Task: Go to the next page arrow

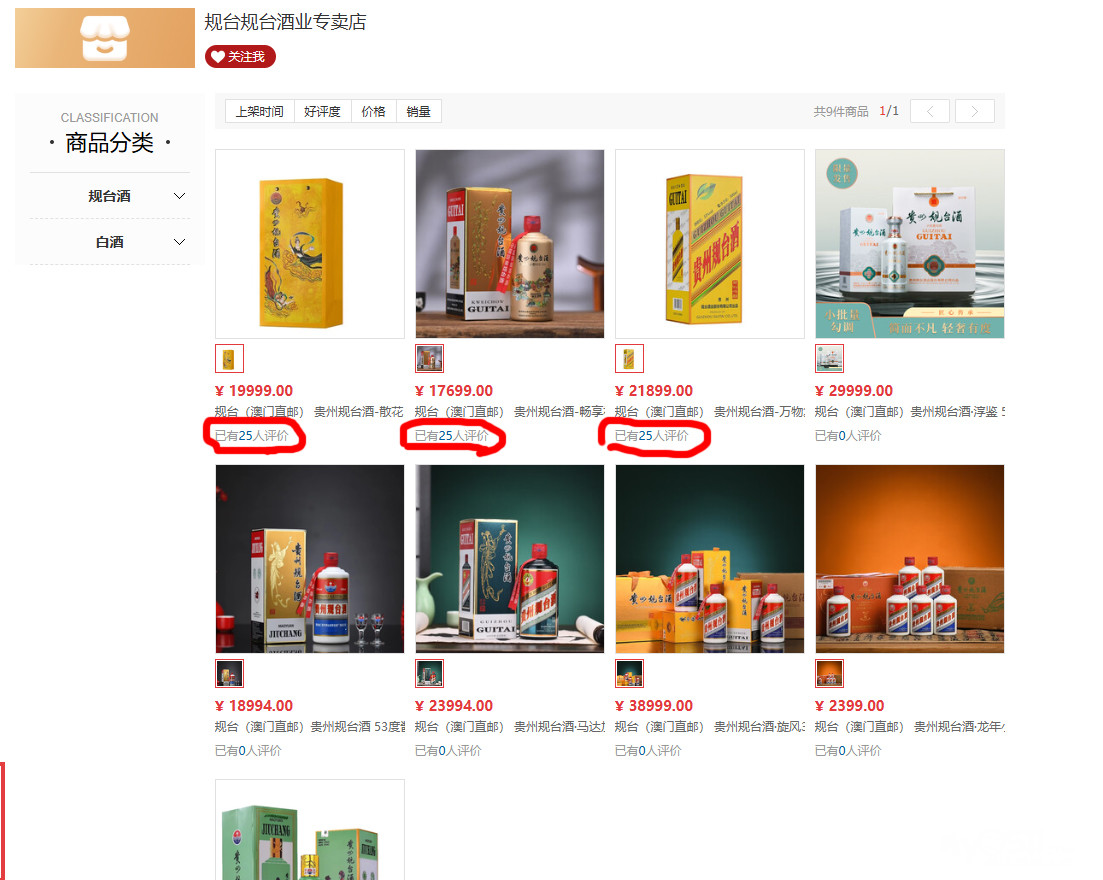Action: tap(974, 112)
